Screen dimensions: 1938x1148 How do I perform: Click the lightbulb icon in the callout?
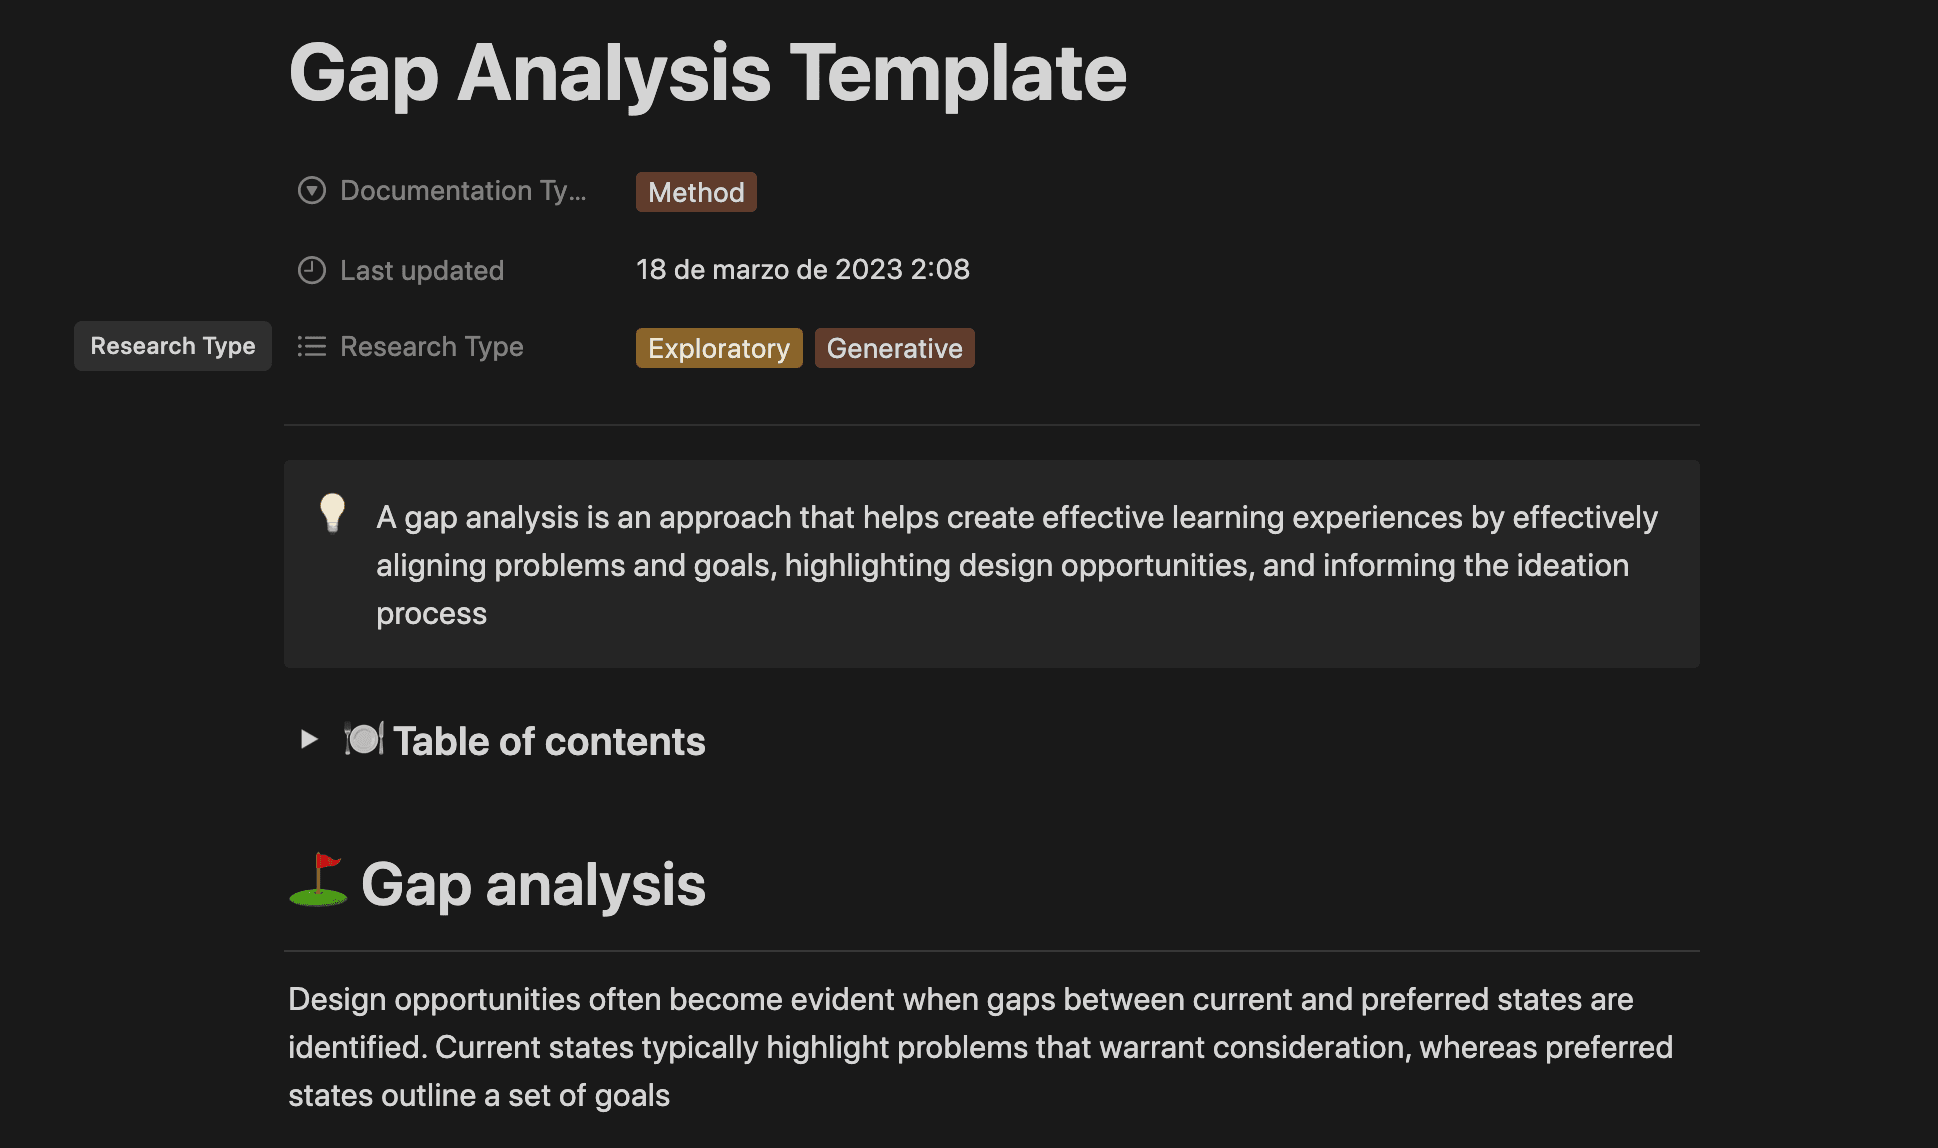pyautogui.click(x=333, y=514)
